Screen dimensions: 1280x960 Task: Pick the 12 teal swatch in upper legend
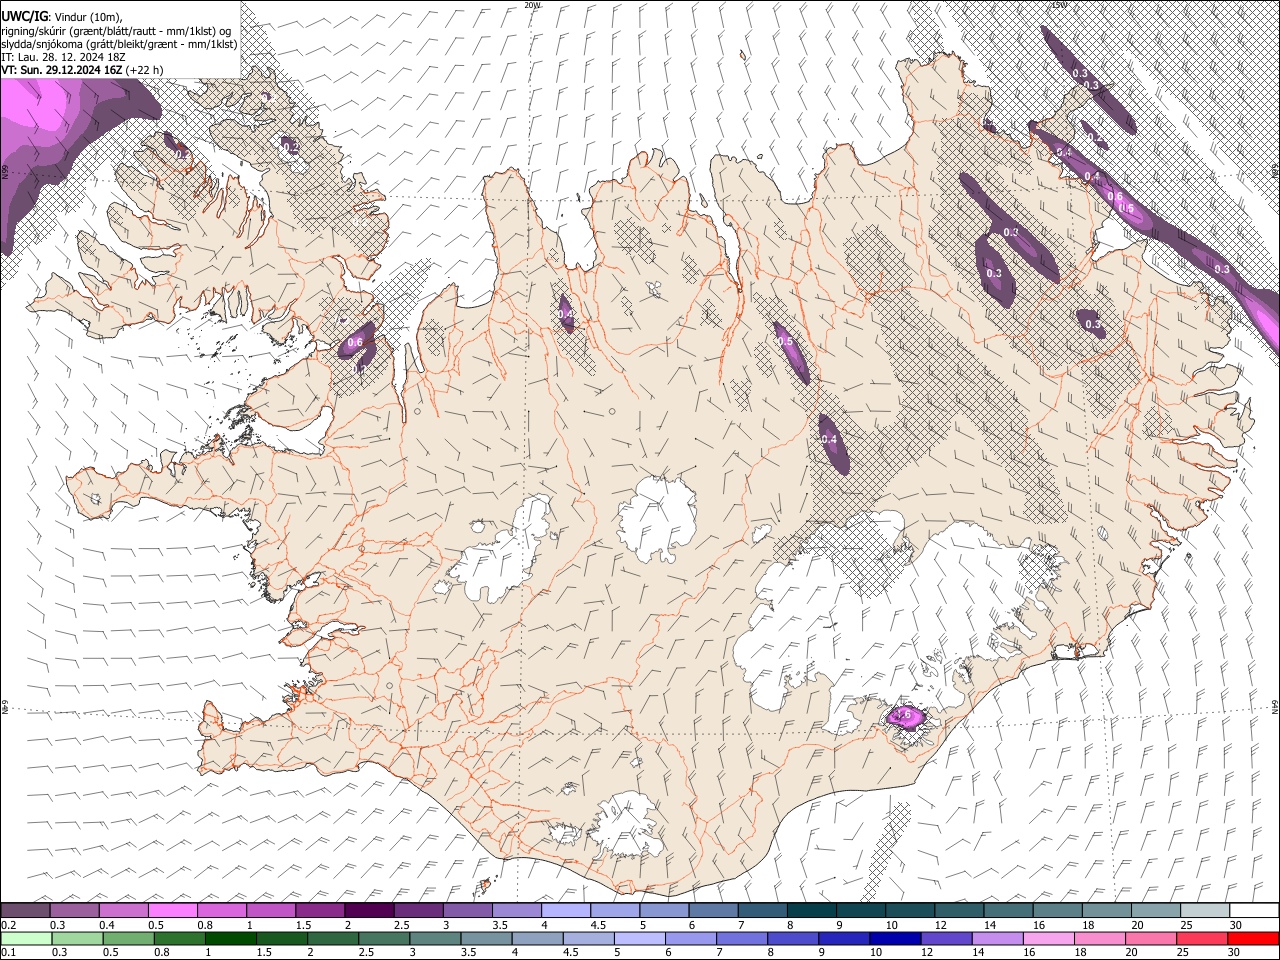pyautogui.click(x=960, y=910)
